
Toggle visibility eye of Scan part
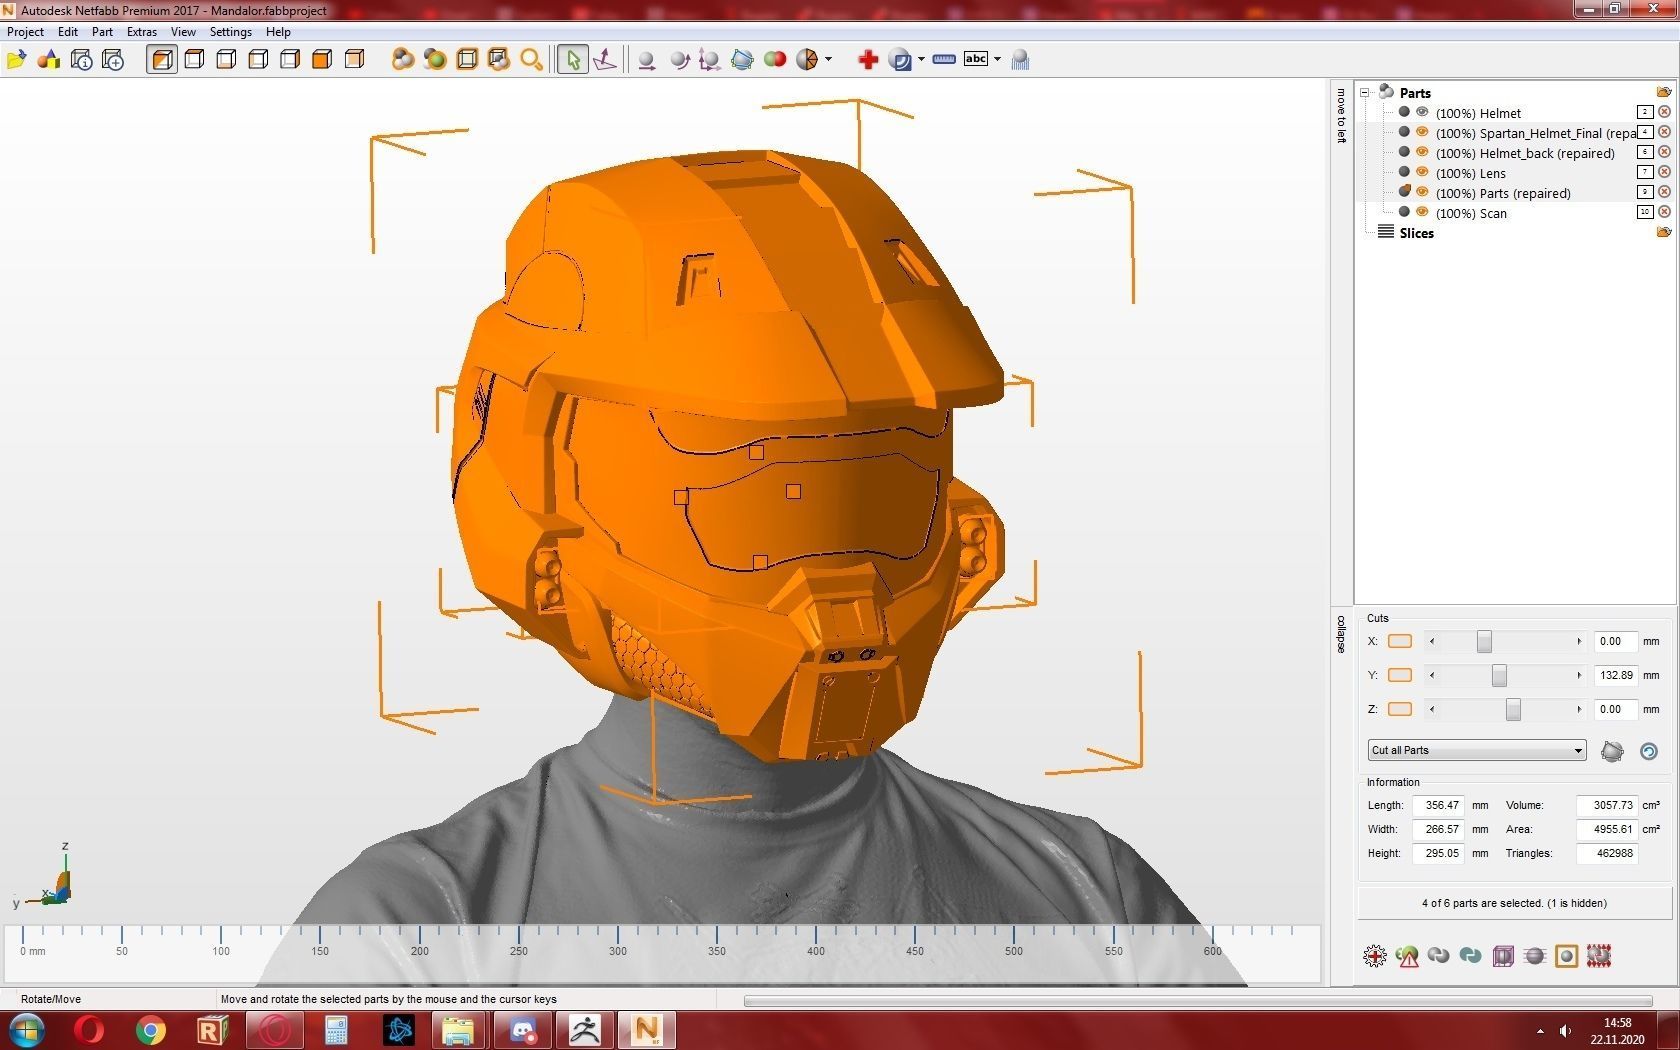1422,212
